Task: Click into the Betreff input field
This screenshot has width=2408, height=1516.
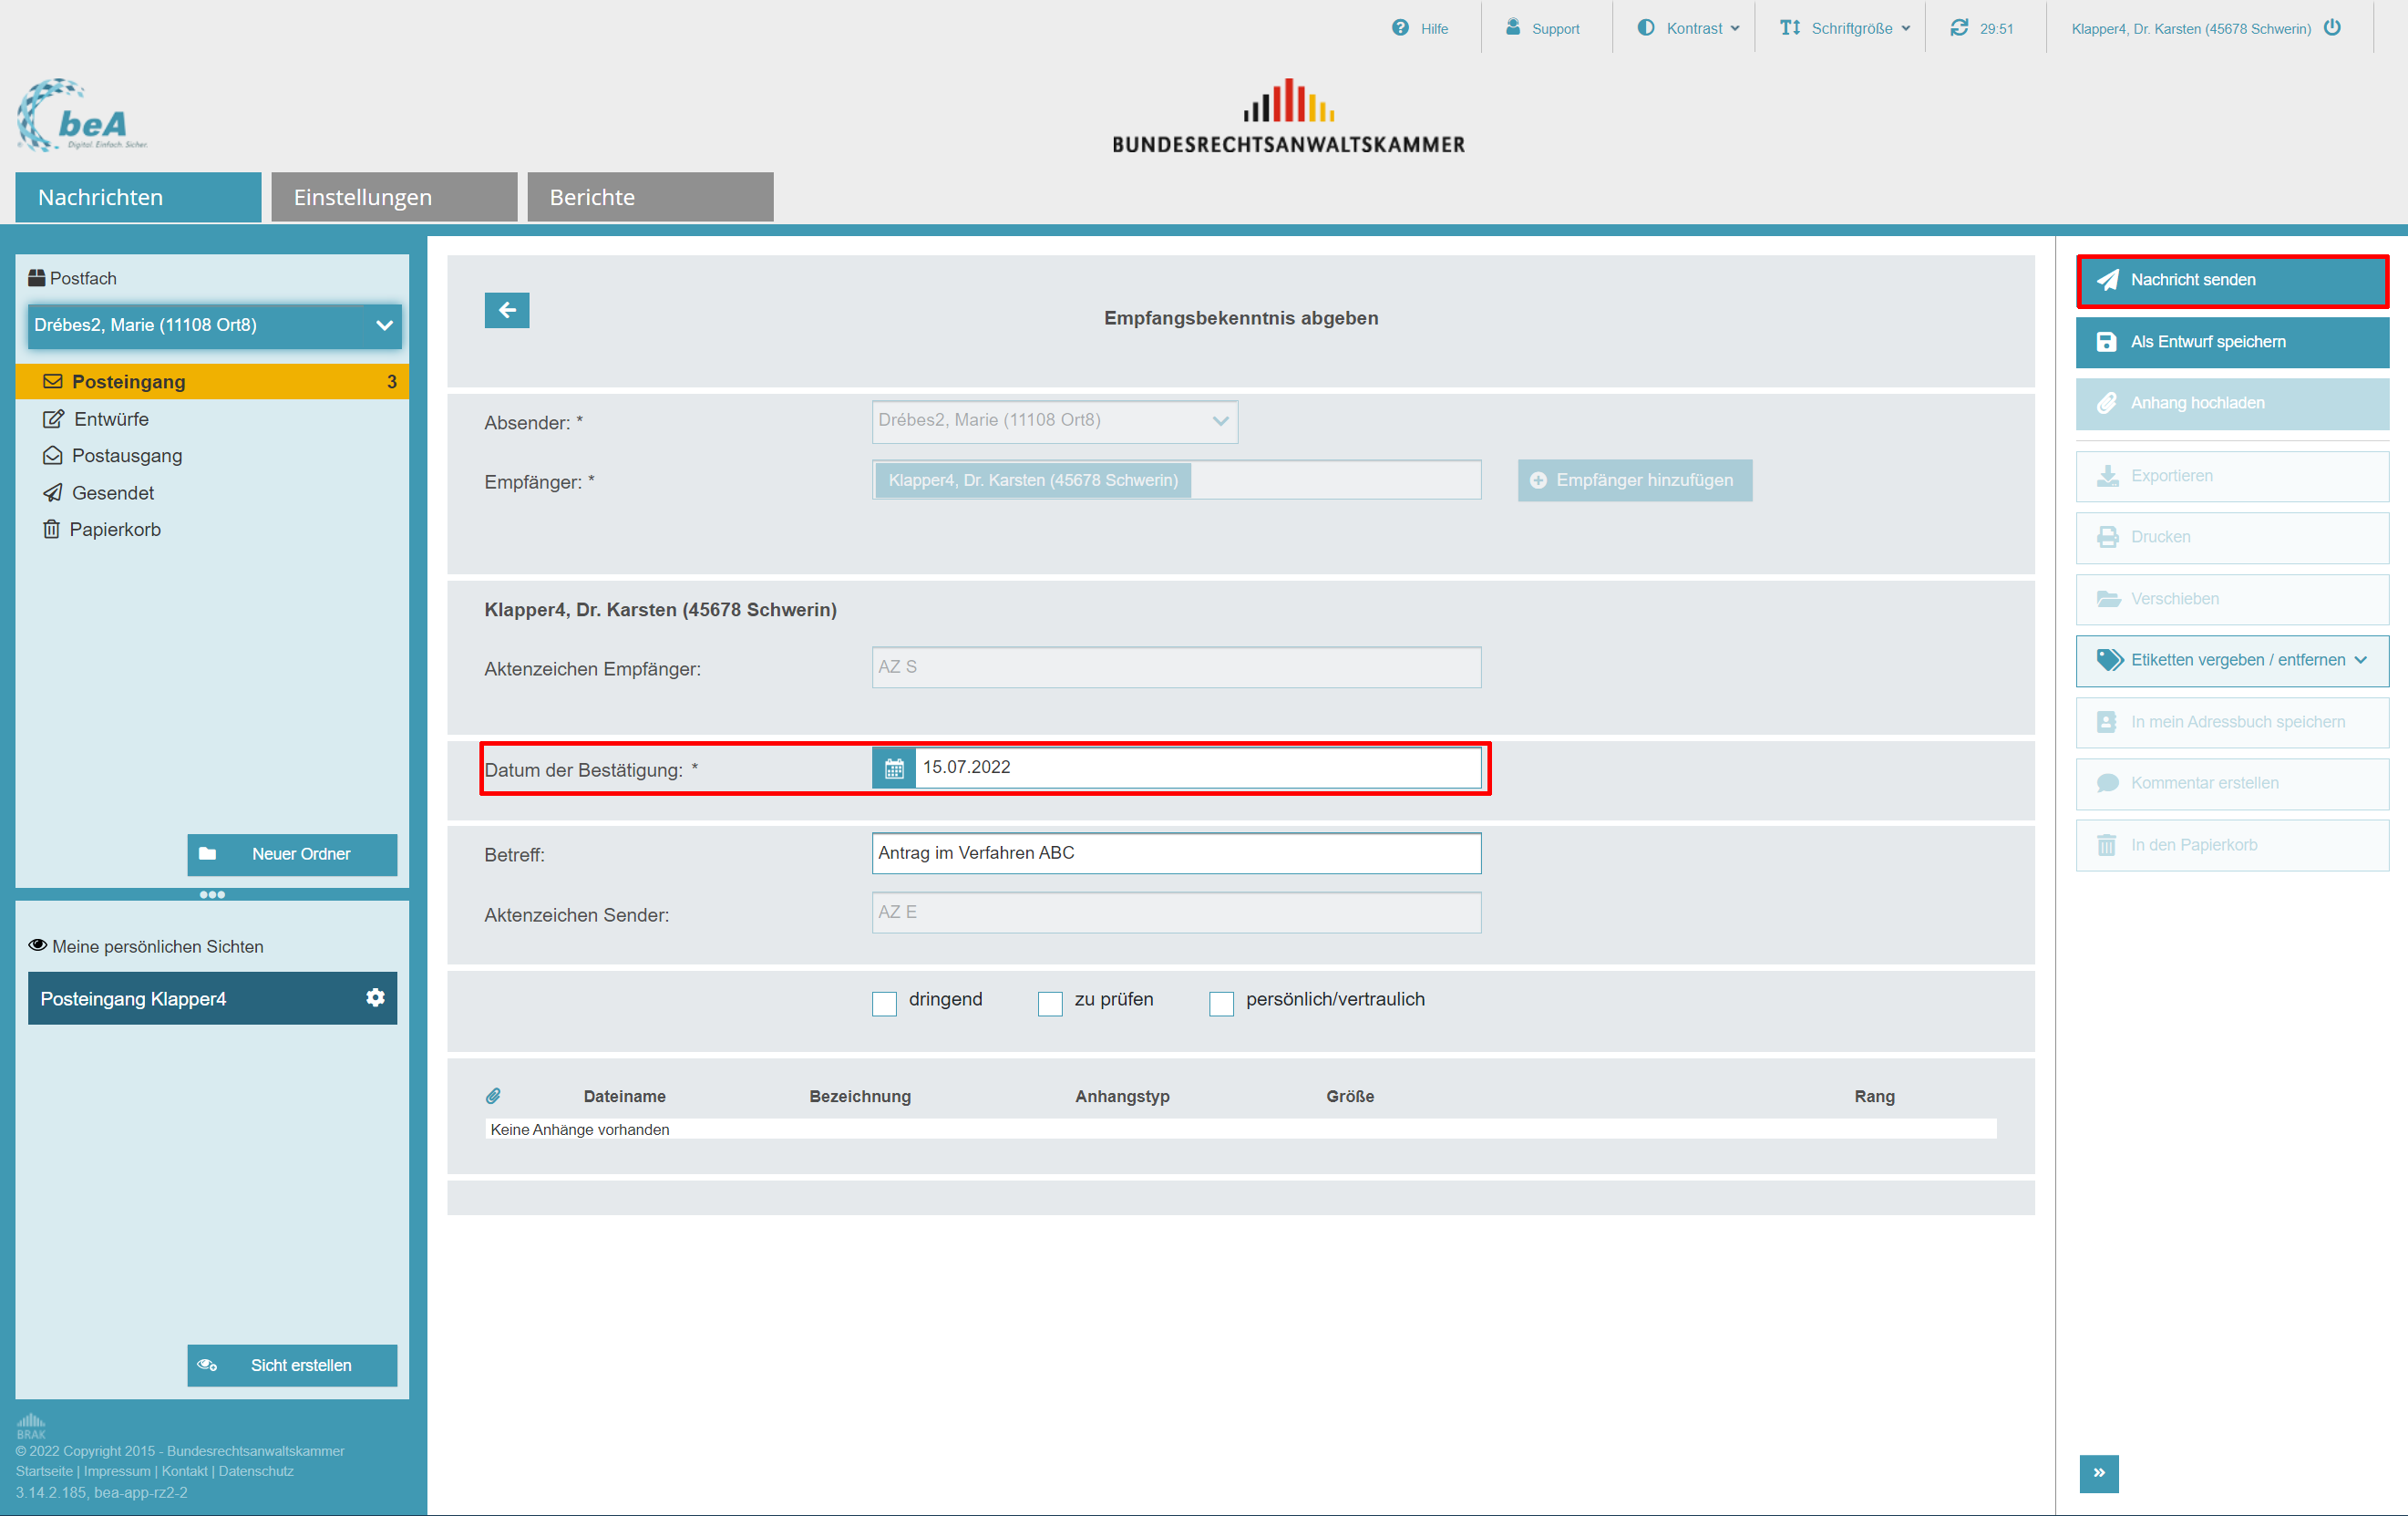Action: click(1175, 853)
